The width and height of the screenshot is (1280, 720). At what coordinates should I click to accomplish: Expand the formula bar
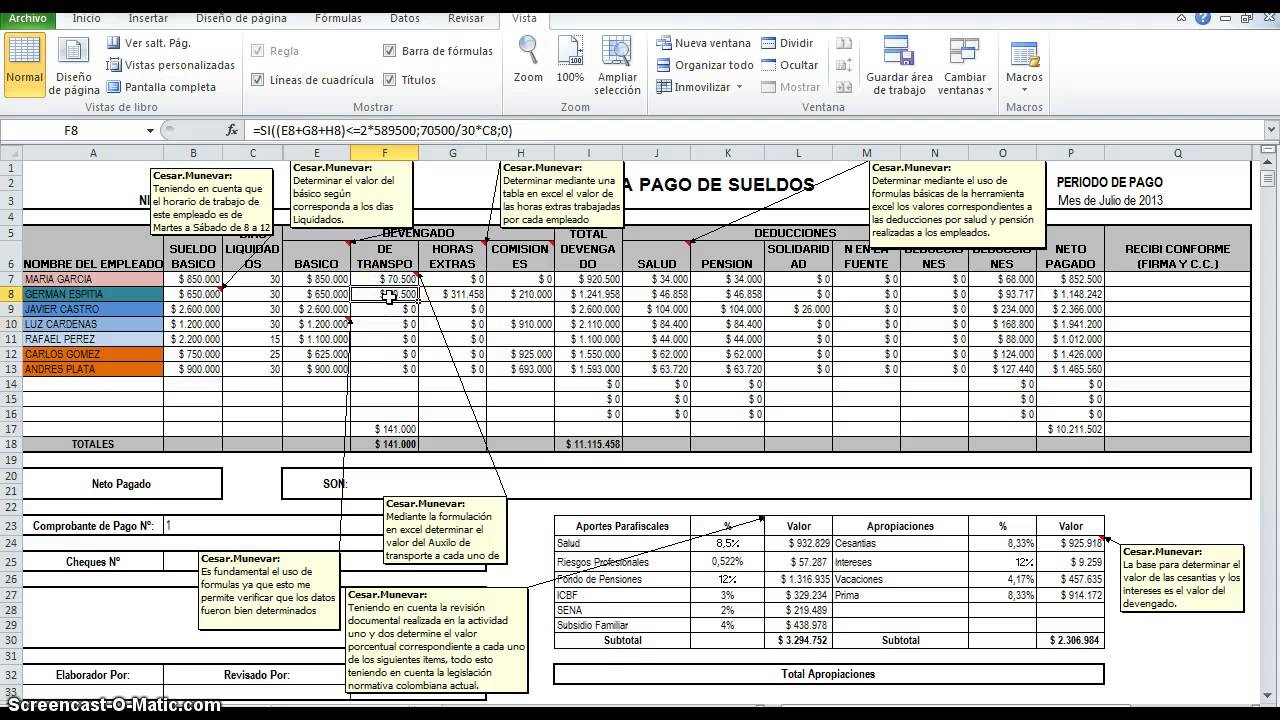[x=1271, y=130]
